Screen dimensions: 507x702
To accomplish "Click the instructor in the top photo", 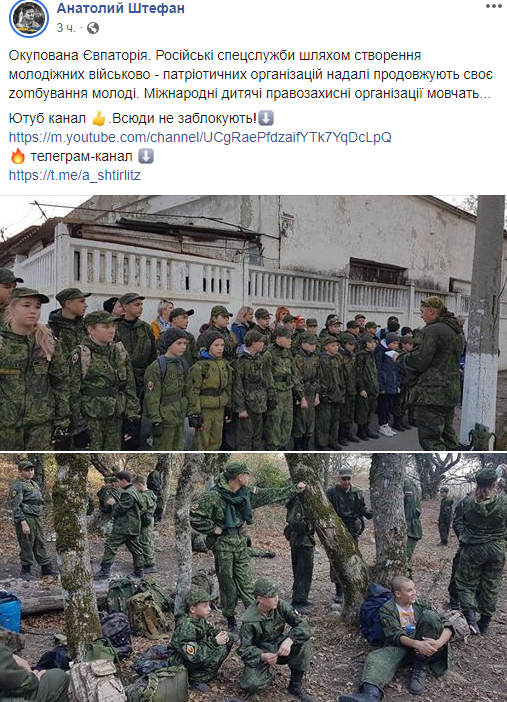I will click(x=434, y=372).
